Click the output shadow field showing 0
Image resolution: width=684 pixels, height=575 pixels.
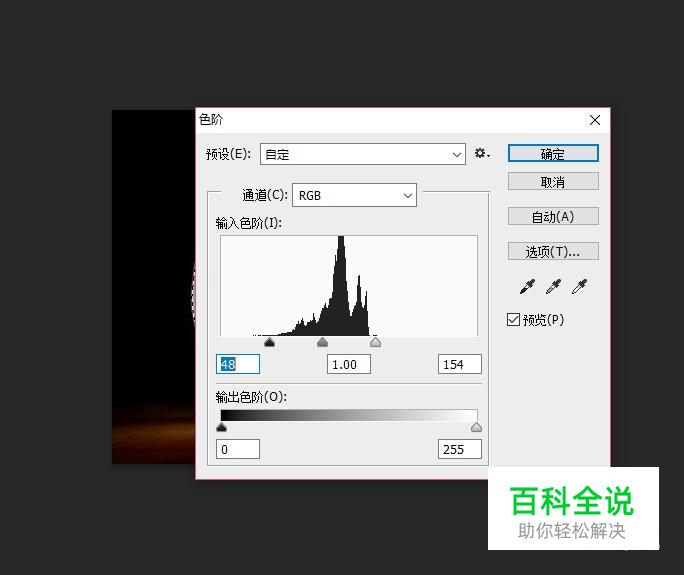tap(238, 449)
